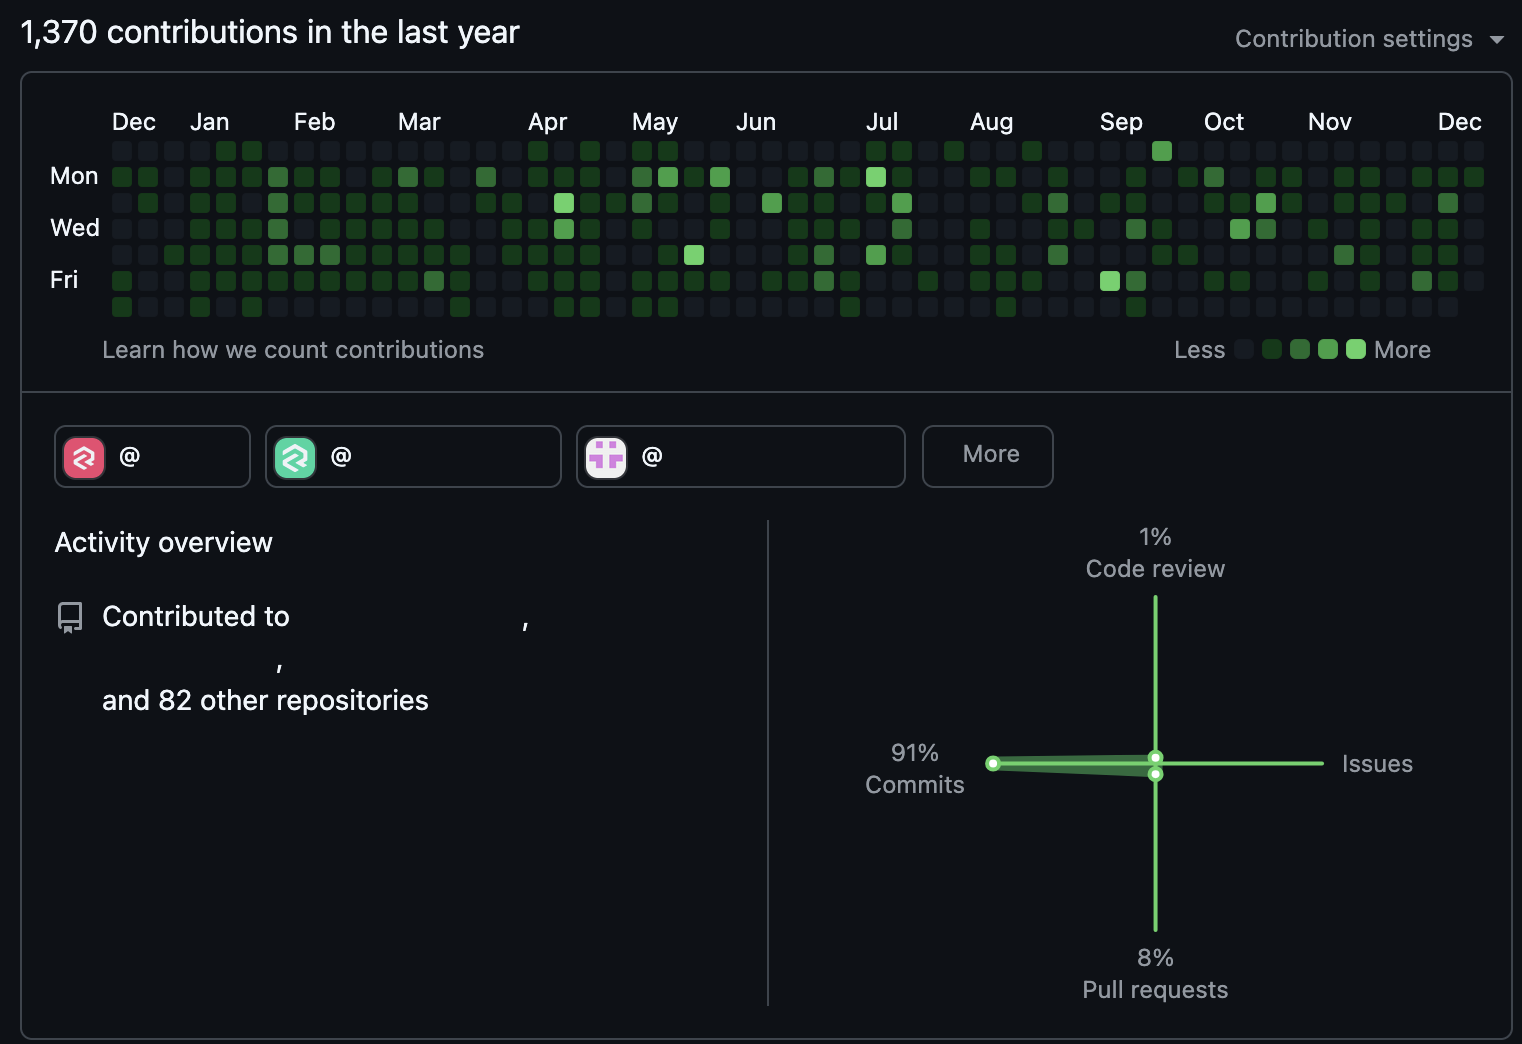
Task: Select the green organization avatar icon
Action: [295, 458]
